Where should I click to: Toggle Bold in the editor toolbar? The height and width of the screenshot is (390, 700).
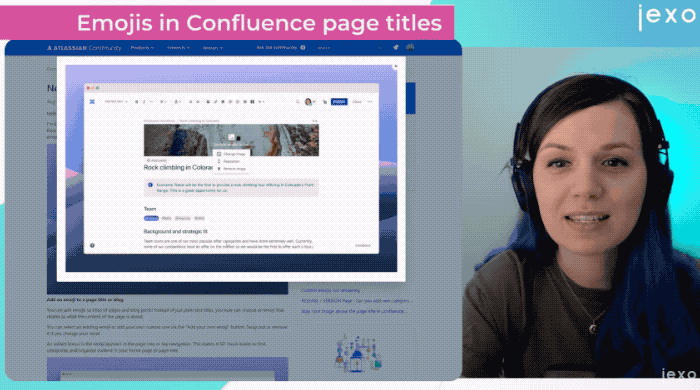pyautogui.click(x=137, y=102)
